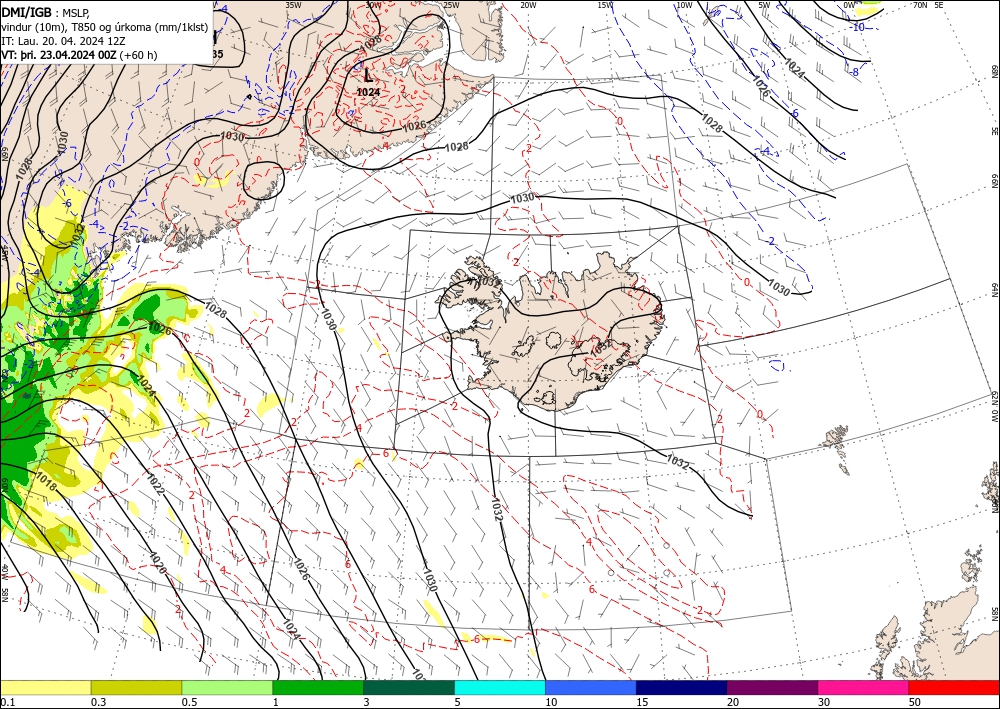Choose the purple 20 mm legend swatch

(772, 687)
